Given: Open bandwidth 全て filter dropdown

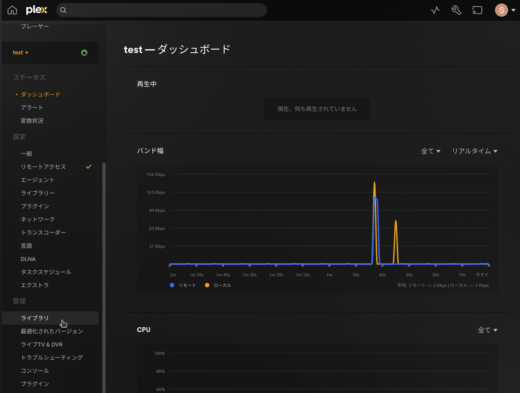Looking at the screenshot, I should 430,151.
